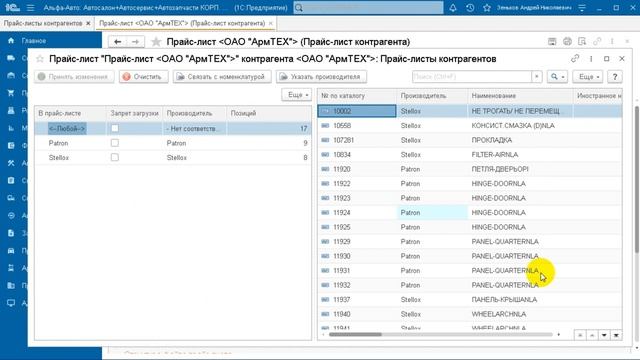Image resolution: width=640 pixels, height=360 pixels.
Task: Toggle Запрет загрузки checkbox for Stellox
Action: (115, 157)
